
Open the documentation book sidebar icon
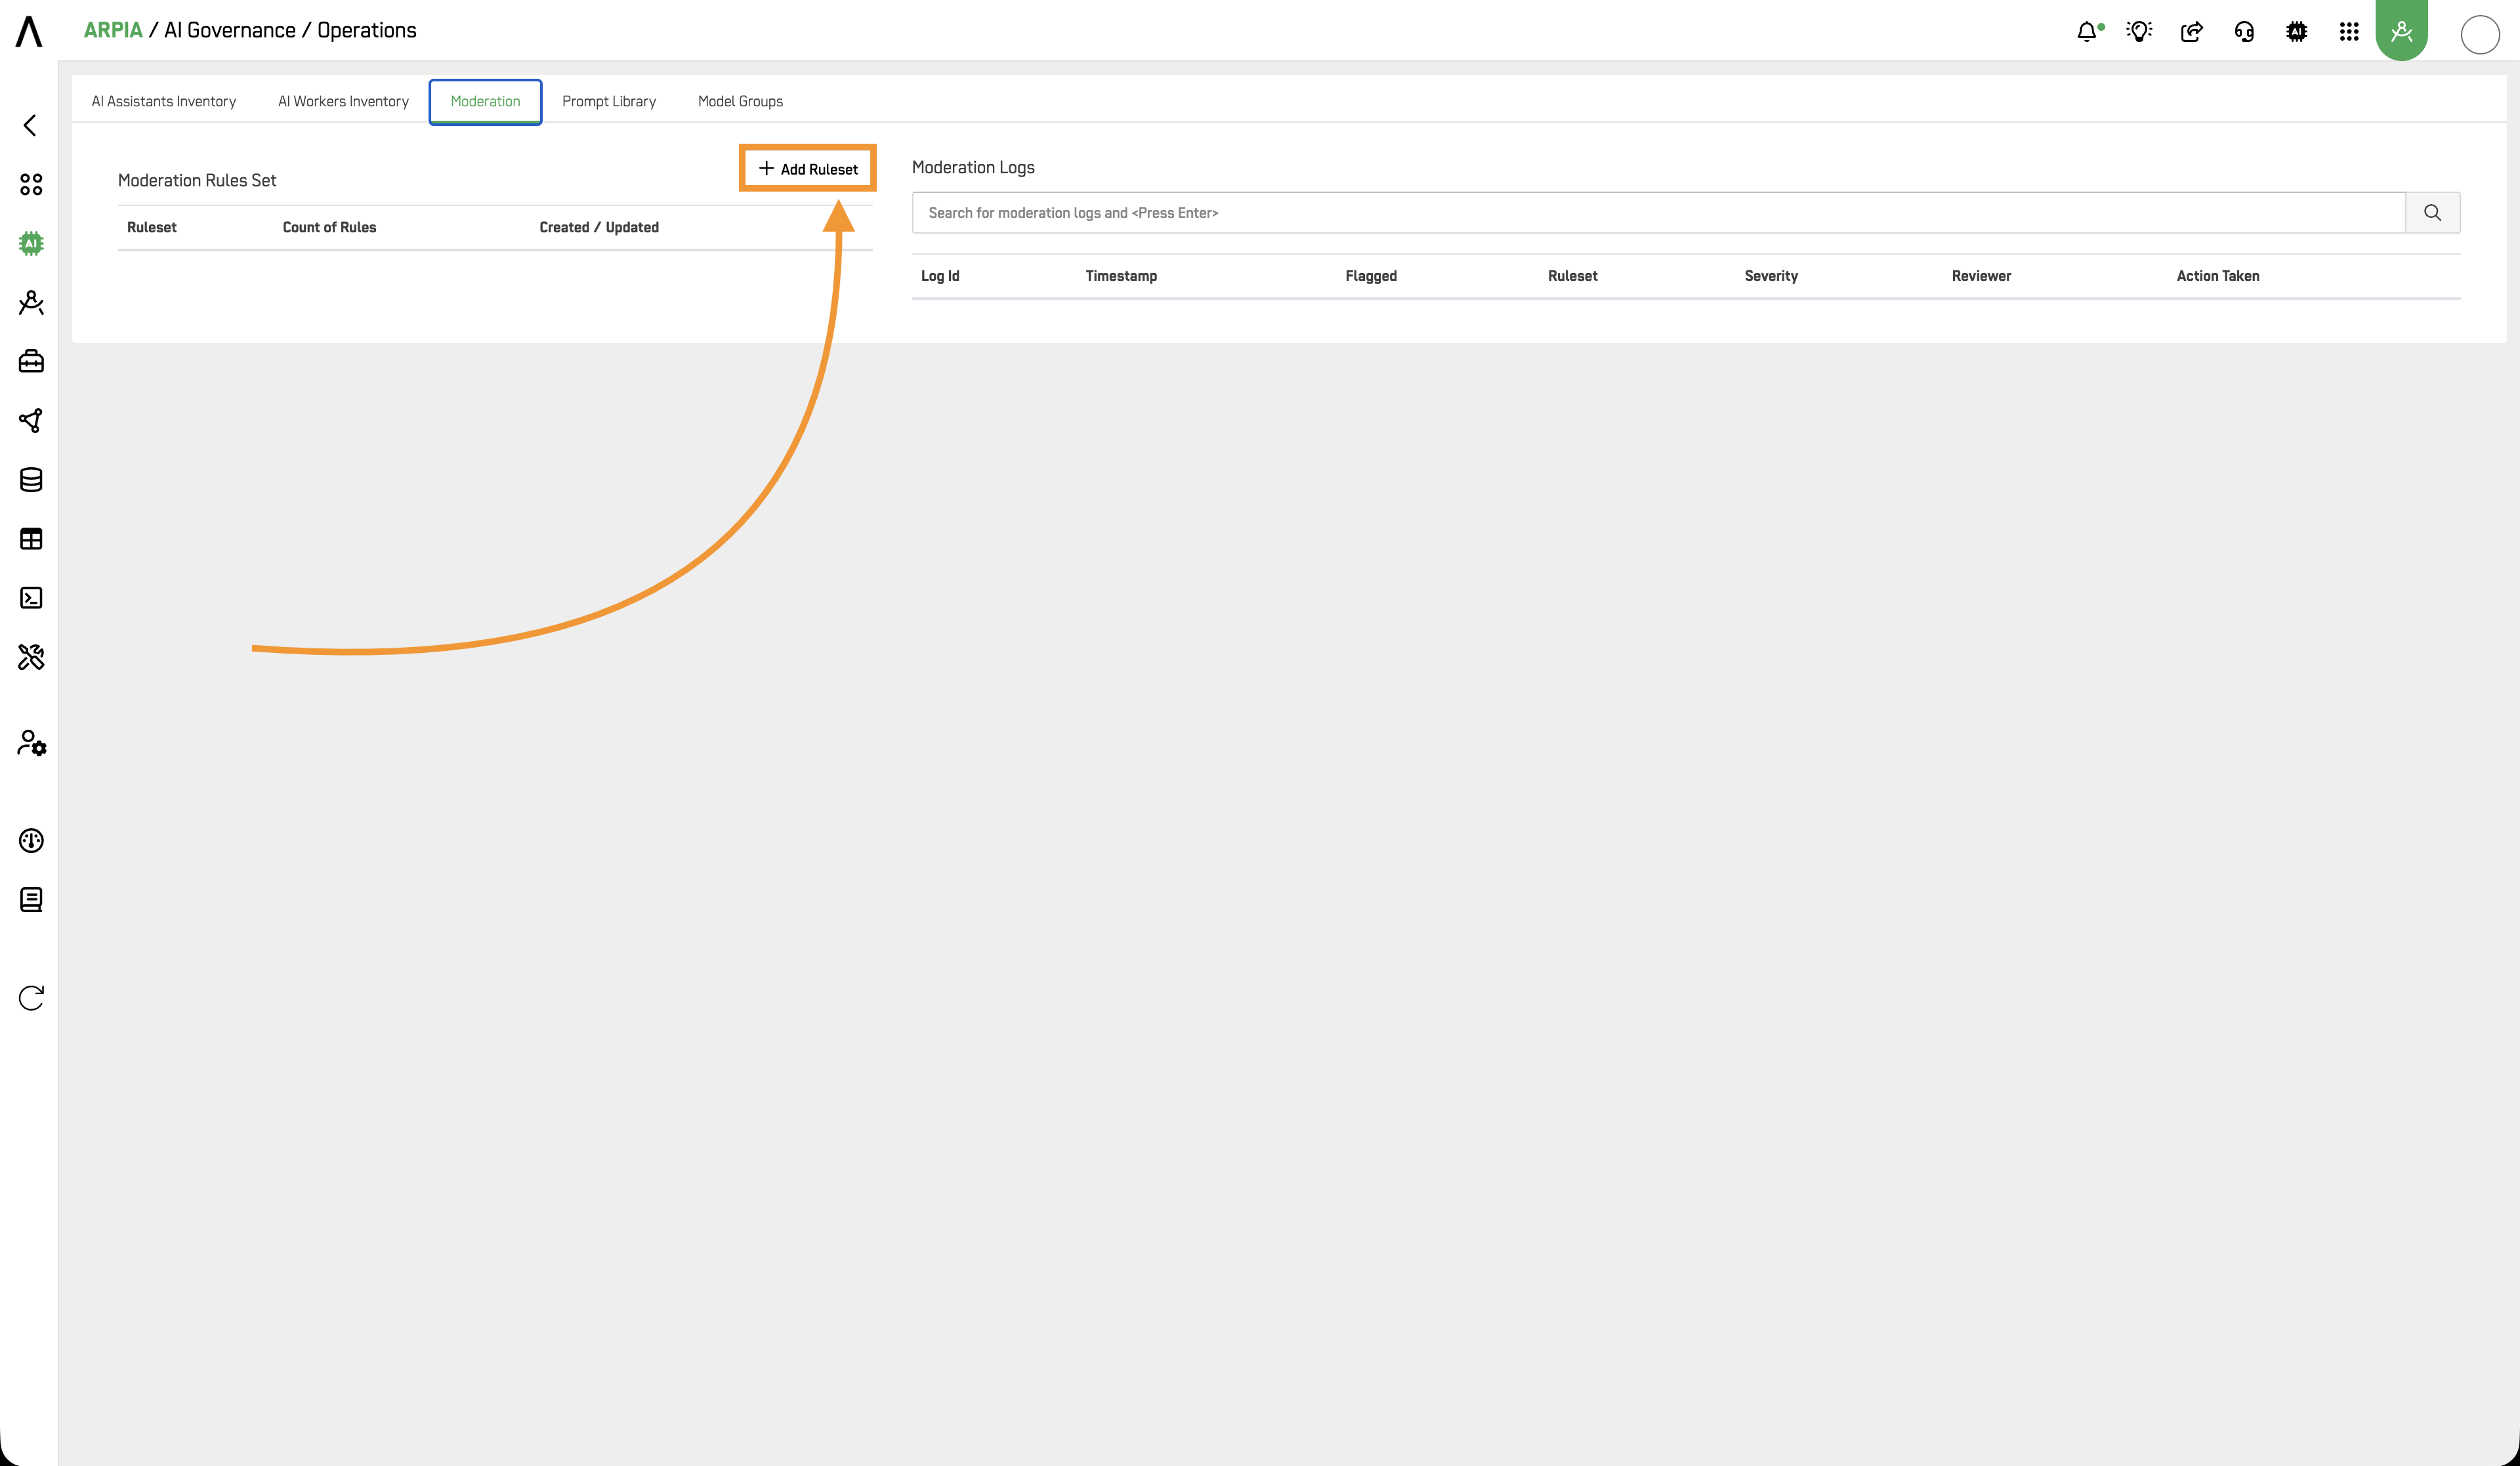(31, 900)
